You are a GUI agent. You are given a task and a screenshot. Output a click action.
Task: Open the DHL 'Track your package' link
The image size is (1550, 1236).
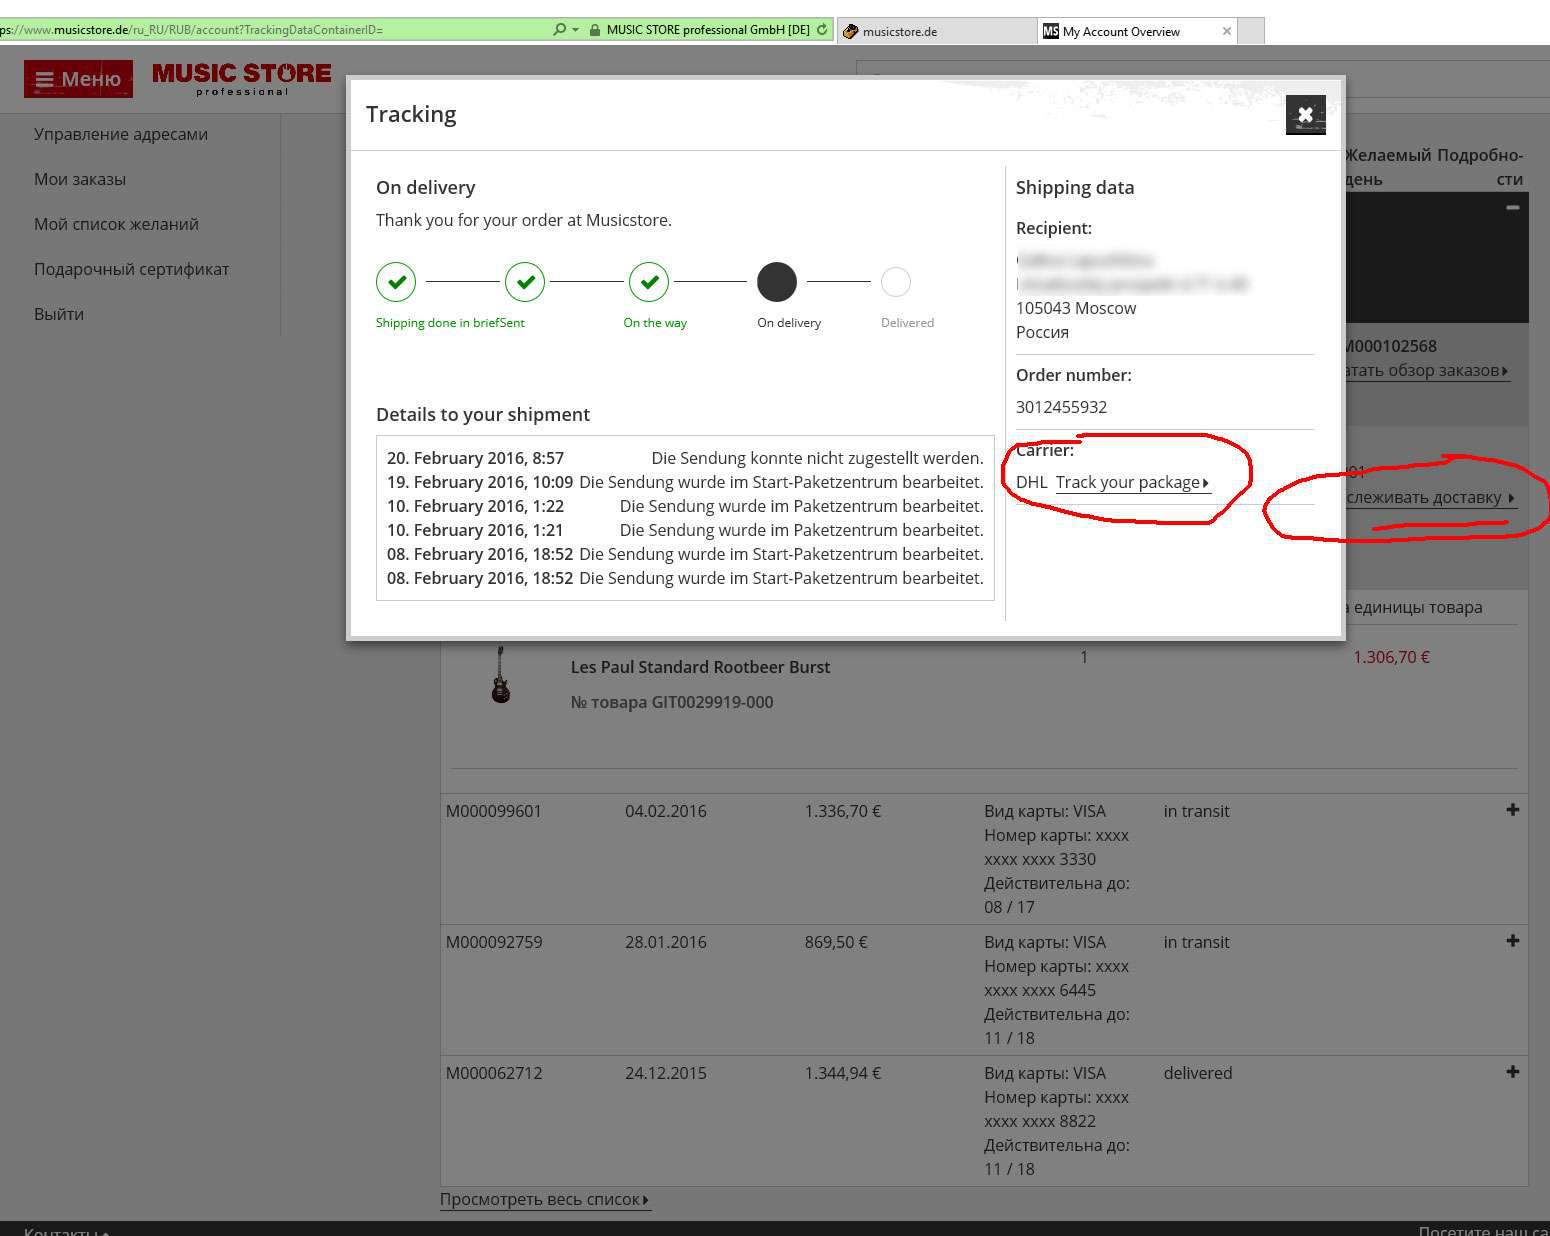[1131, 482]
